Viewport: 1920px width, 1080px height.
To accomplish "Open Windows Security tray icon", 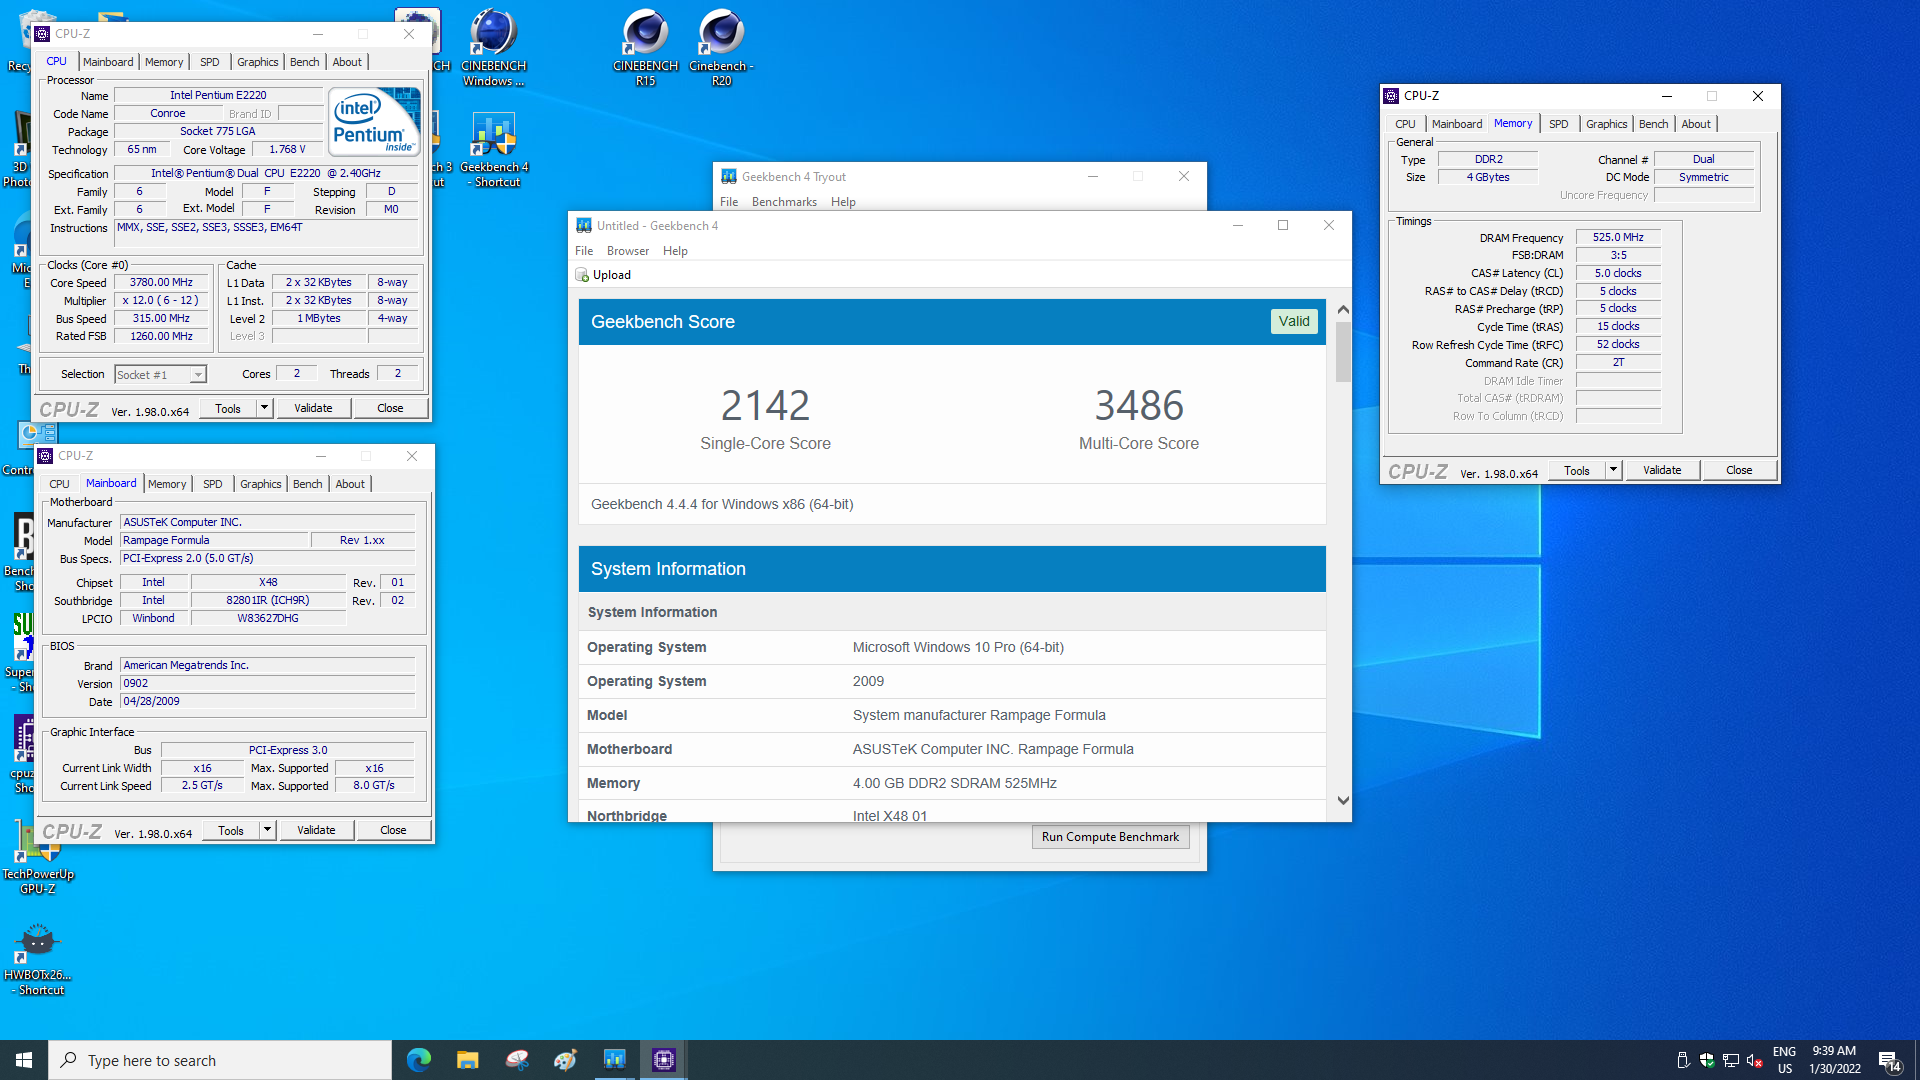I will (1707, 1060).
